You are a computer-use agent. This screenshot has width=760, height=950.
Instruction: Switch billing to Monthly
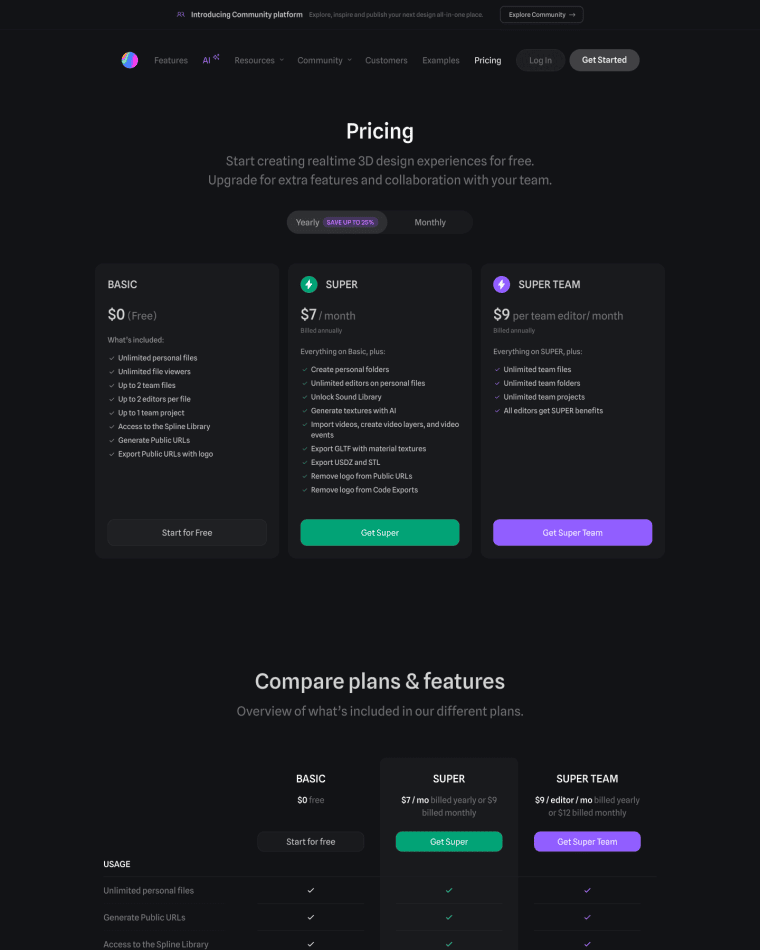click(x=430, y=222)
